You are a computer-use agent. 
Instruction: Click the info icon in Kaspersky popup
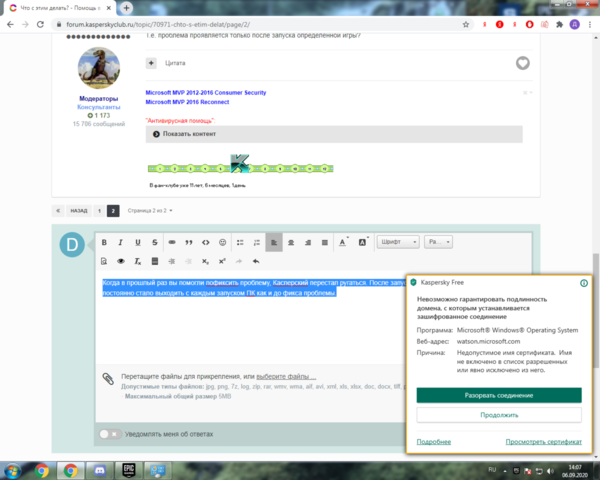click(x=584, y=283)
